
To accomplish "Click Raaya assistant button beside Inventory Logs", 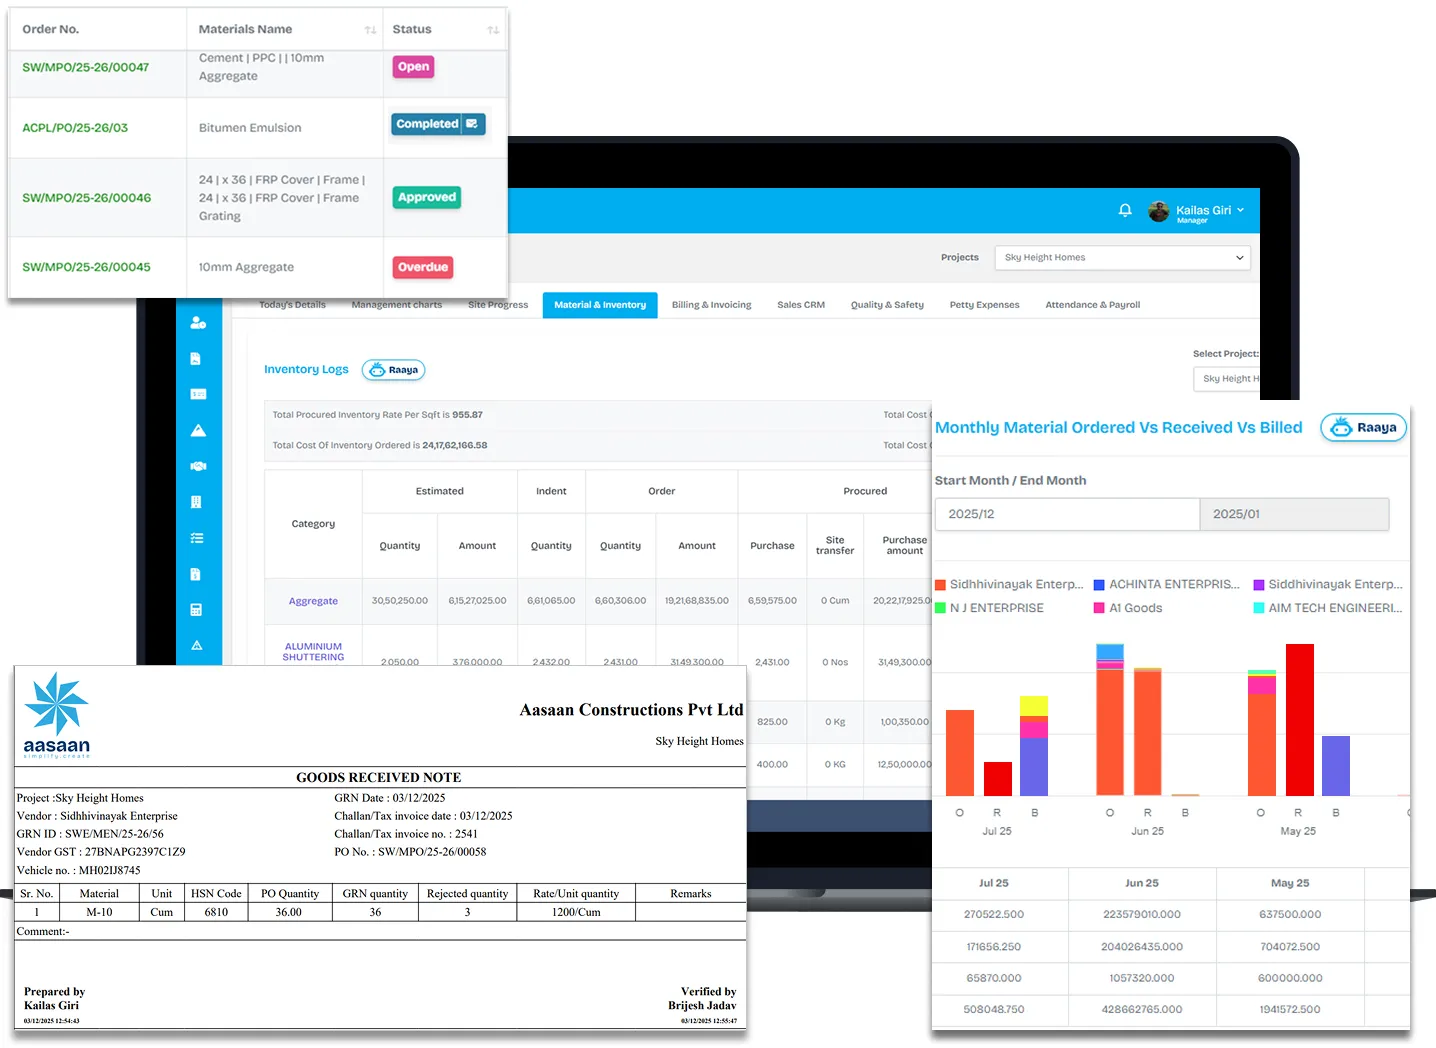I will (394, 370).
